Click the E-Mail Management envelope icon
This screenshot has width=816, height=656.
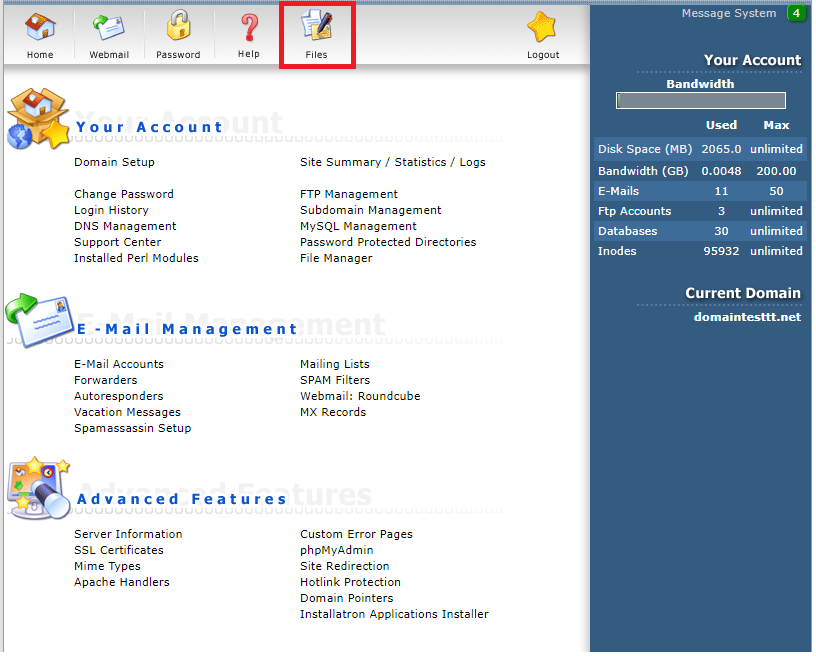coord(39,321)
